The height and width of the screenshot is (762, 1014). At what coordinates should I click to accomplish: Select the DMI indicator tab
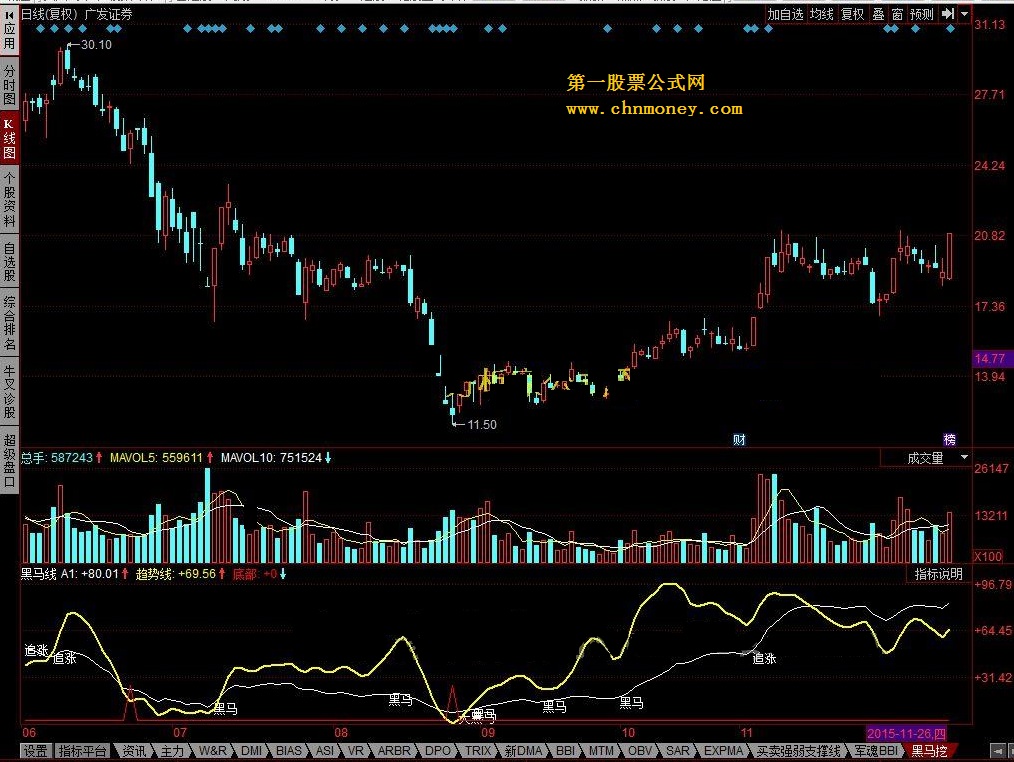point(252,751)
